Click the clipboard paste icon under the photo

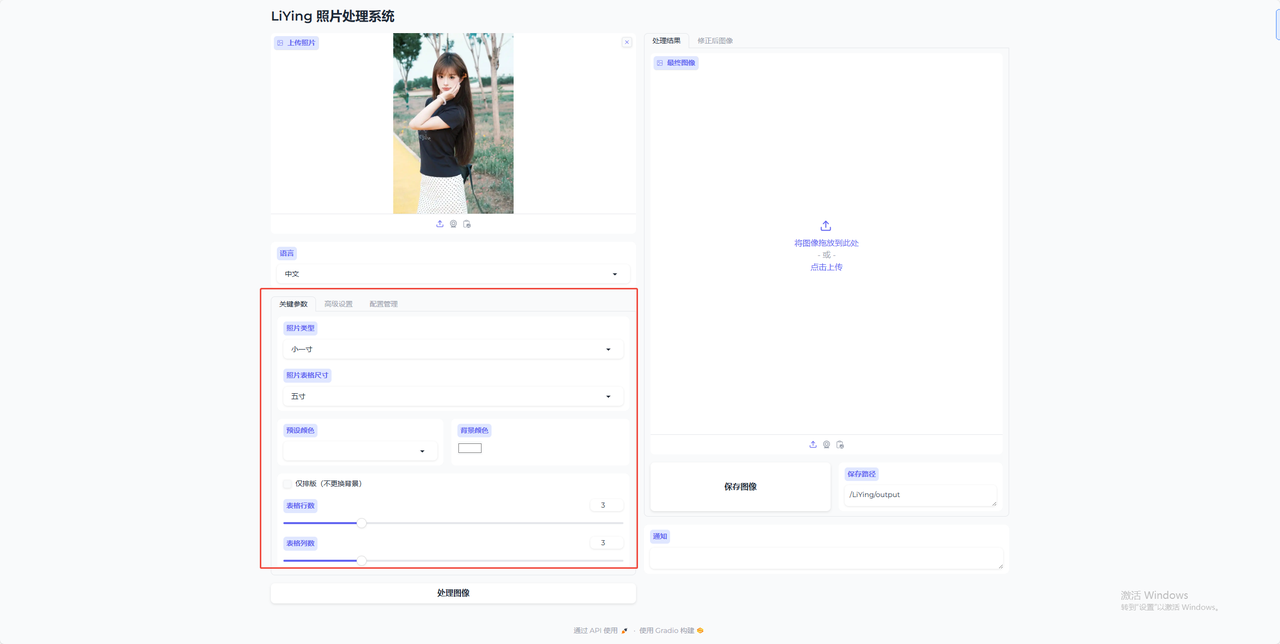tap(466, 223)
